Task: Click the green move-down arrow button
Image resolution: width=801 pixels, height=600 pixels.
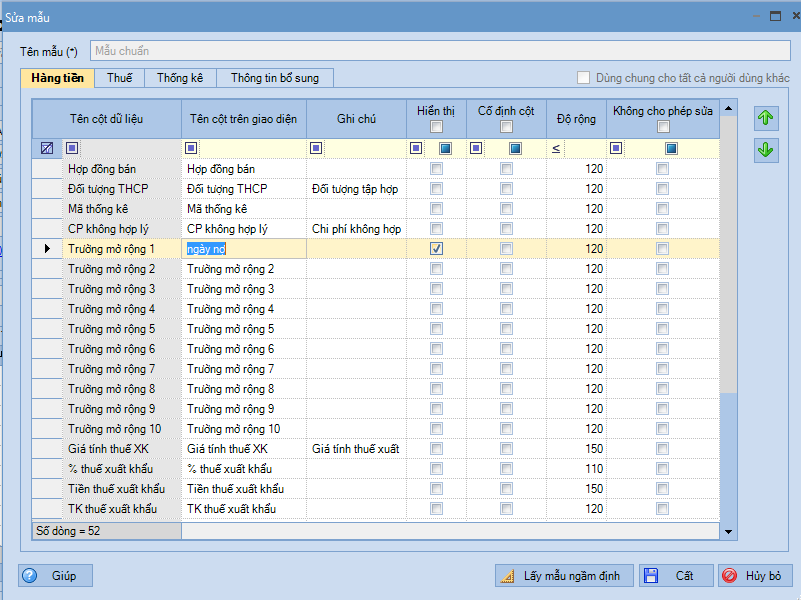Action: tap(766, 151)
